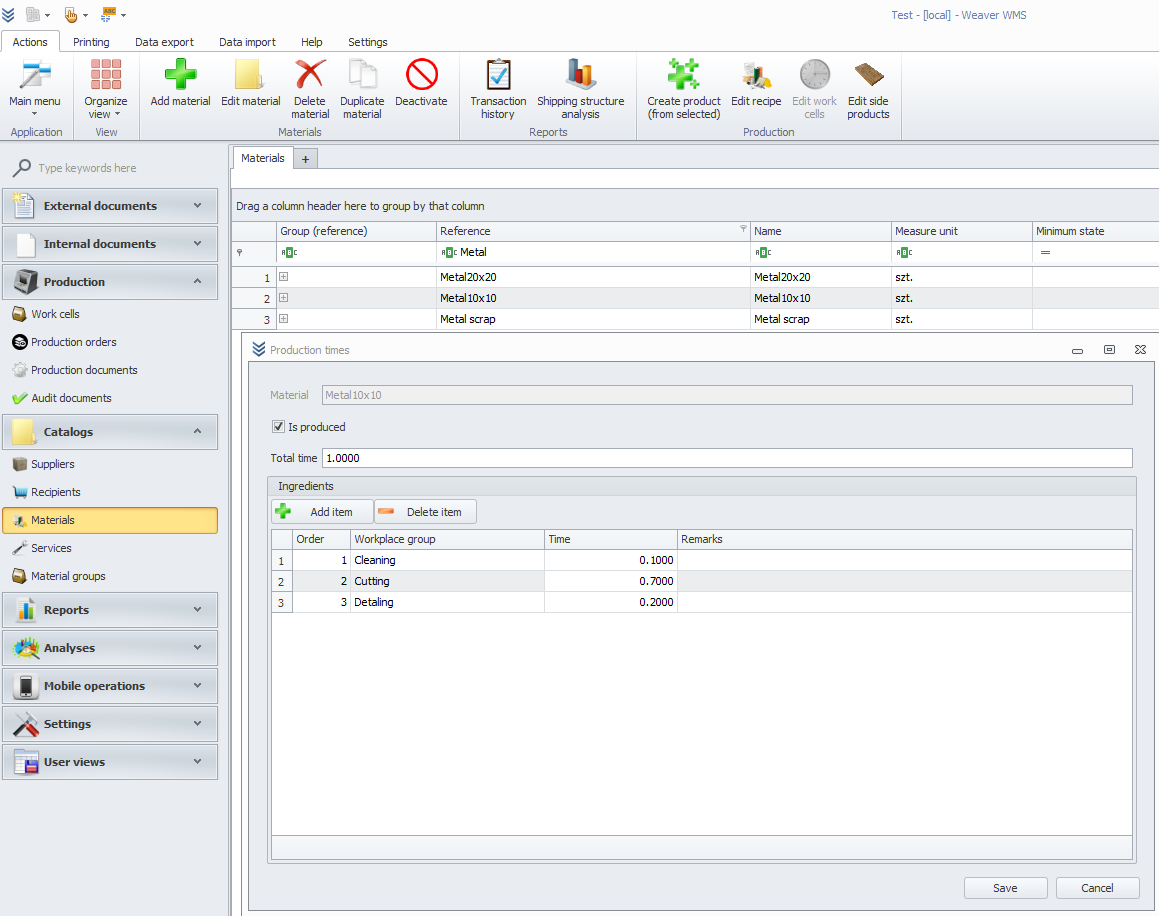Maximize the Production times dialog
This screenshot has height=916, width=1159.
(1109, 350)
